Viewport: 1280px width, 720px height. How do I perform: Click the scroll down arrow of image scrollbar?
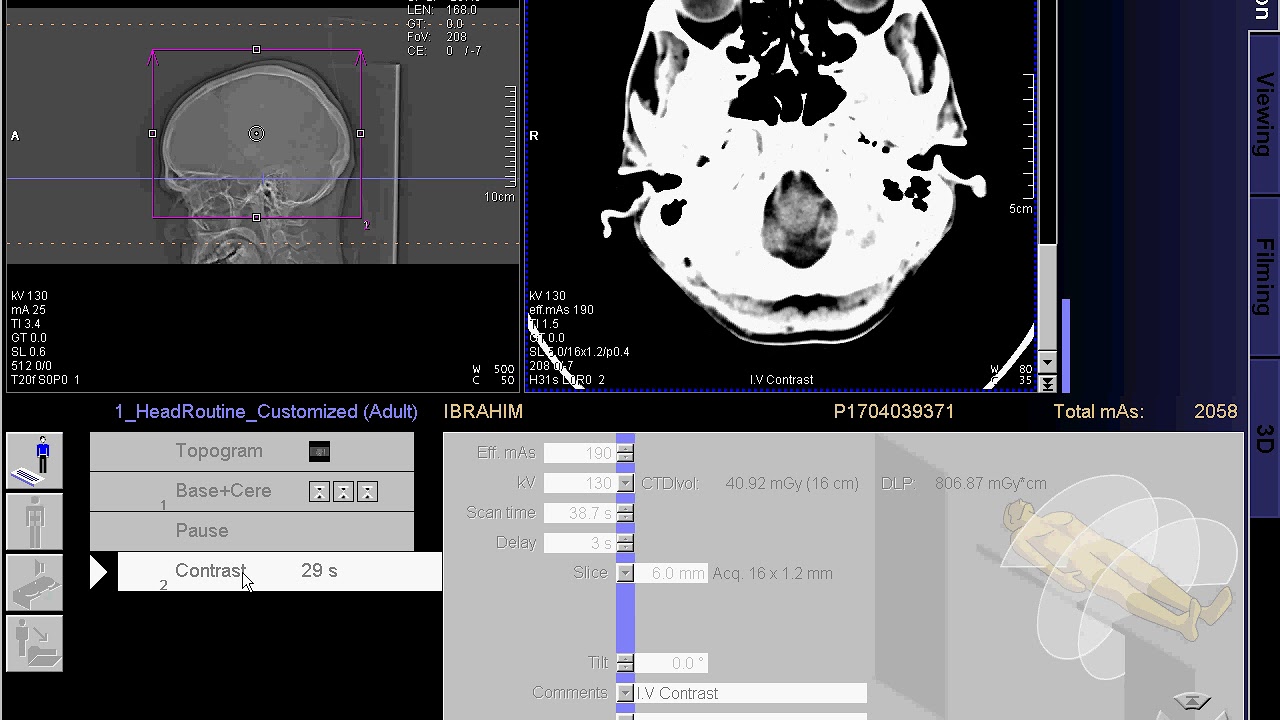(x=1047, y=362)
